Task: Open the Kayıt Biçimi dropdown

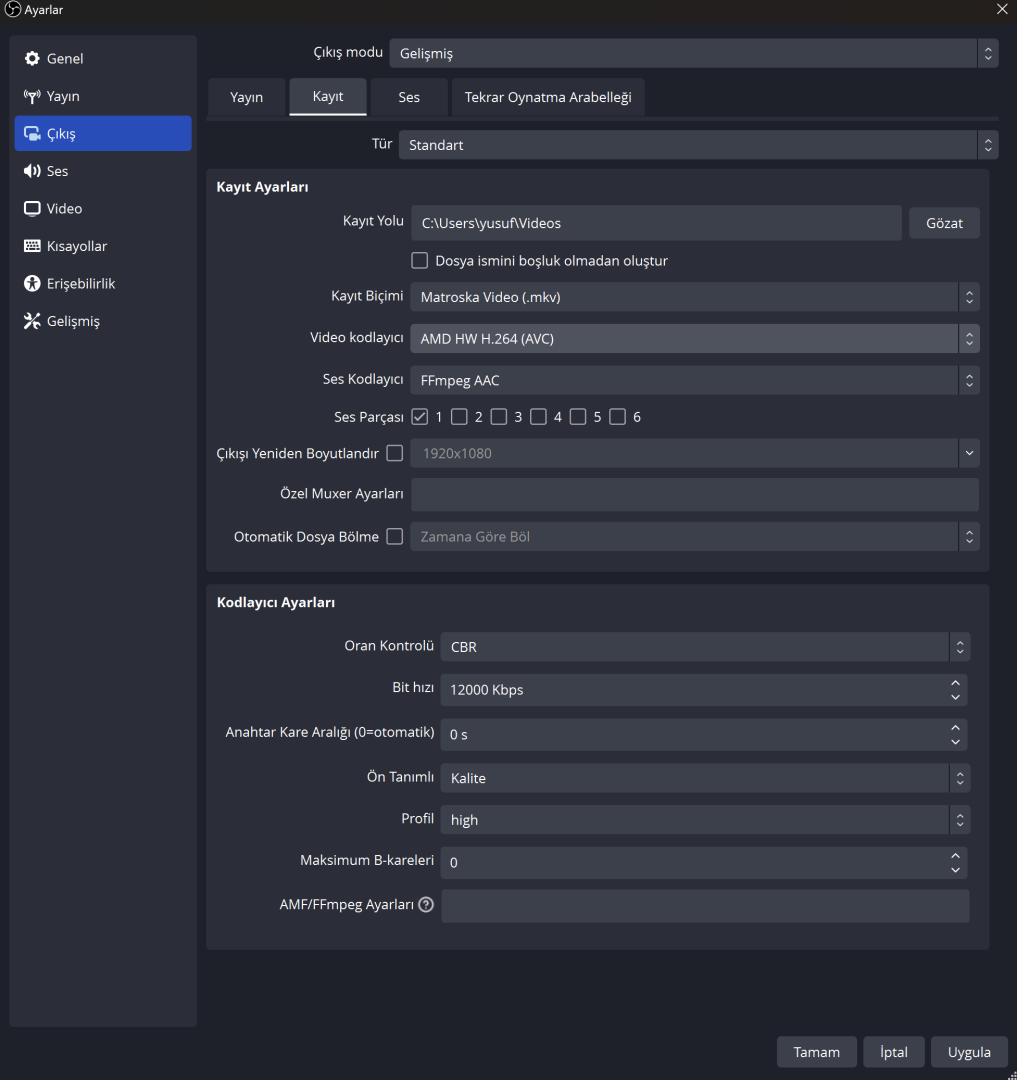Action: pos(694,297)
